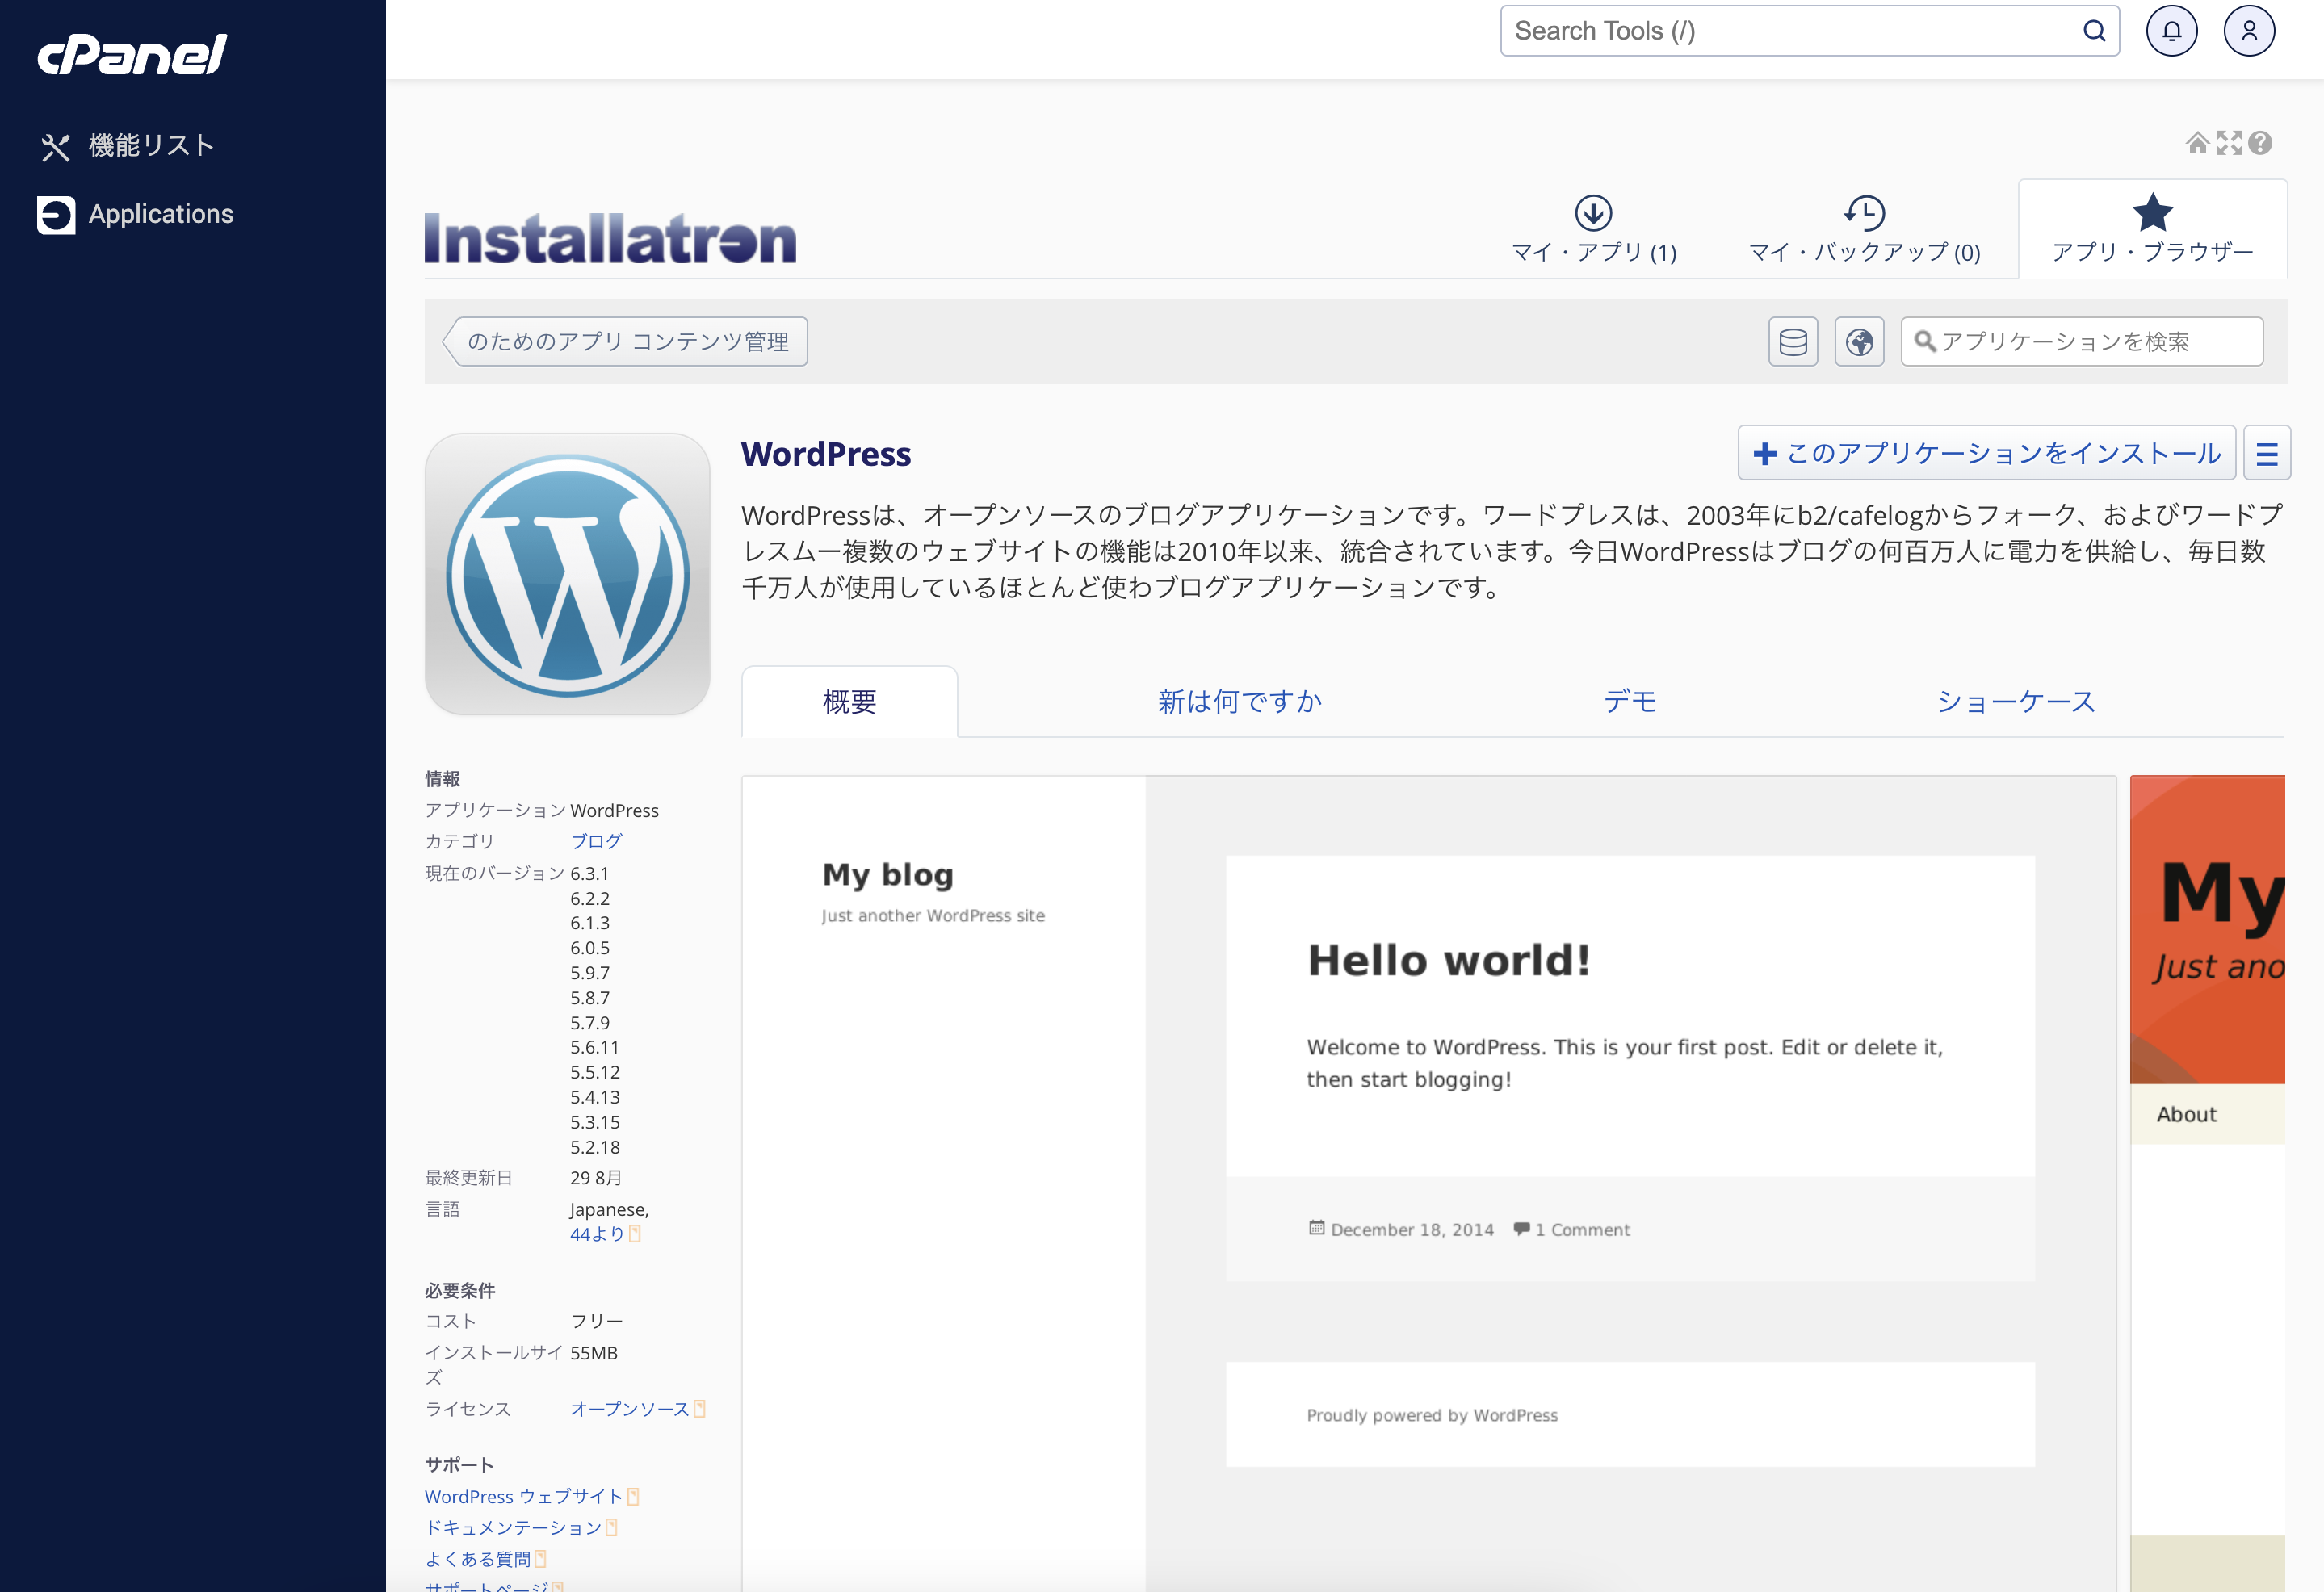Click the 29 8月 last updated value
Screen dimensions: 2324x1592
[x=596, y=1177]
